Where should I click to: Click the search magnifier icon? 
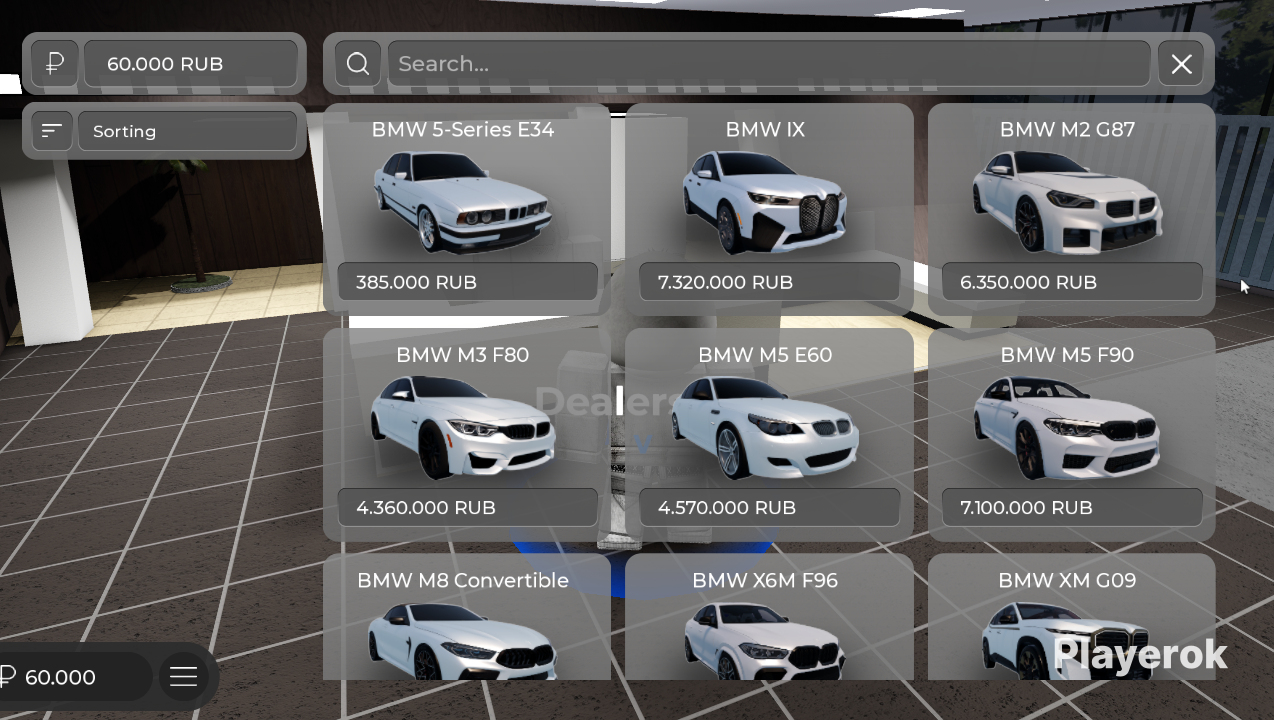point(358,64)
